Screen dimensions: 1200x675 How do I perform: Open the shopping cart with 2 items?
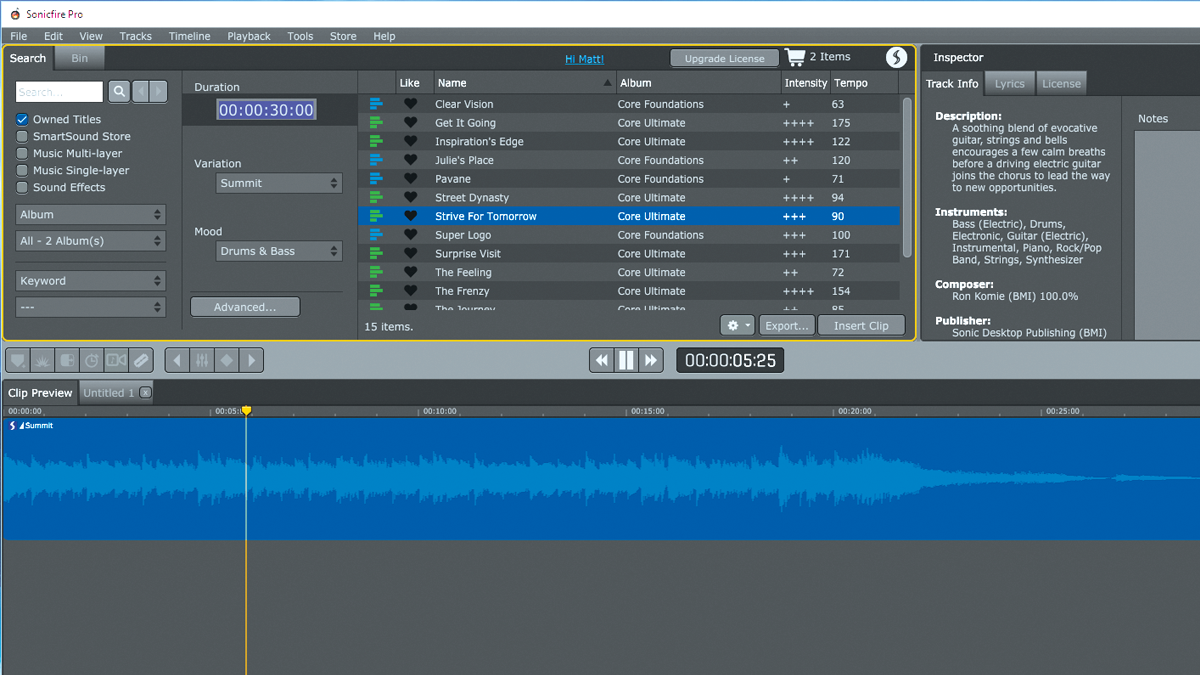point(817,57)
